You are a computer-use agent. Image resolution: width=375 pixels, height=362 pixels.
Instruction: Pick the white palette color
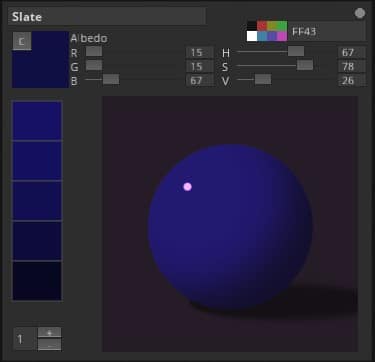pyautogui.click(x=252, y=36)
